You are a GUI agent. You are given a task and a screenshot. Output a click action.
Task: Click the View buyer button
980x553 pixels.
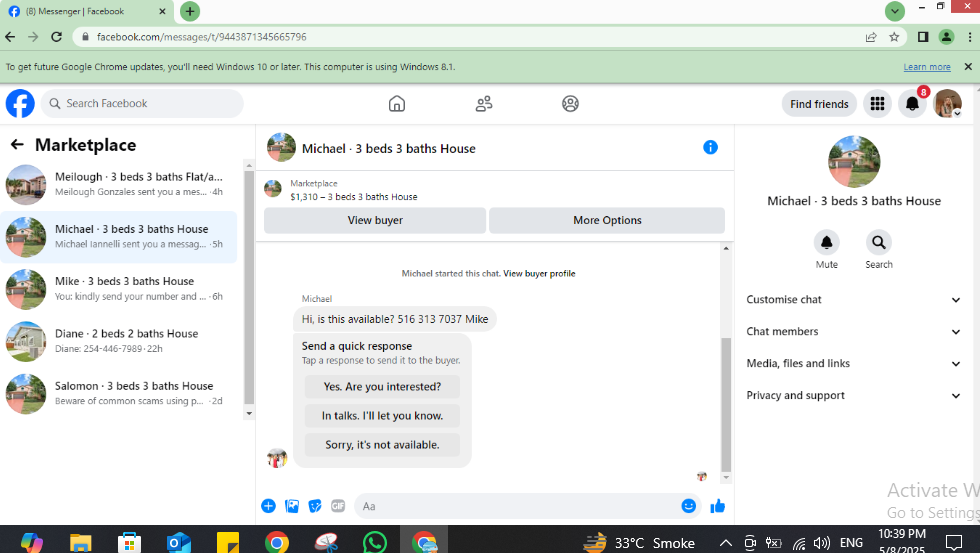[x=375, y=220]
